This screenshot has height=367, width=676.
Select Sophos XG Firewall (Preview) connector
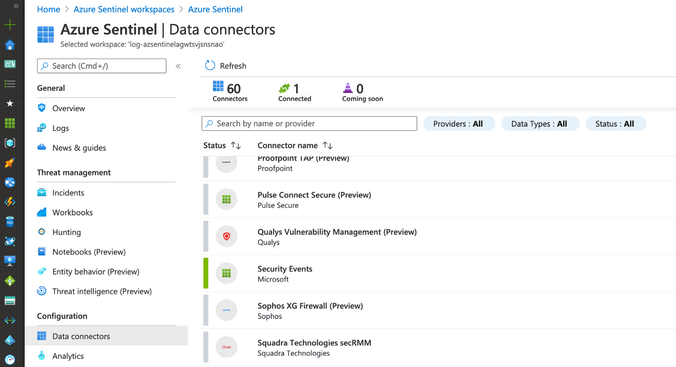click(310, 306)
